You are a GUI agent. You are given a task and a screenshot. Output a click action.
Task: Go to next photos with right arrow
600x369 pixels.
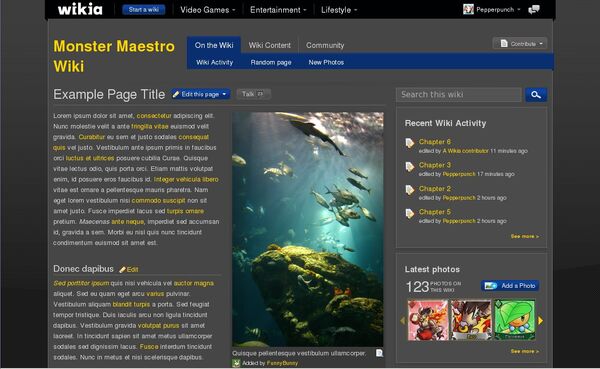(x=540, y=320)
